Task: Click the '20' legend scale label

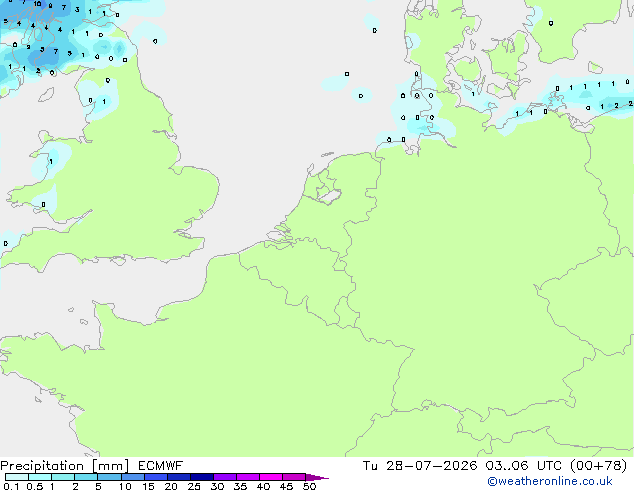Action: click(x=171, y=486)
